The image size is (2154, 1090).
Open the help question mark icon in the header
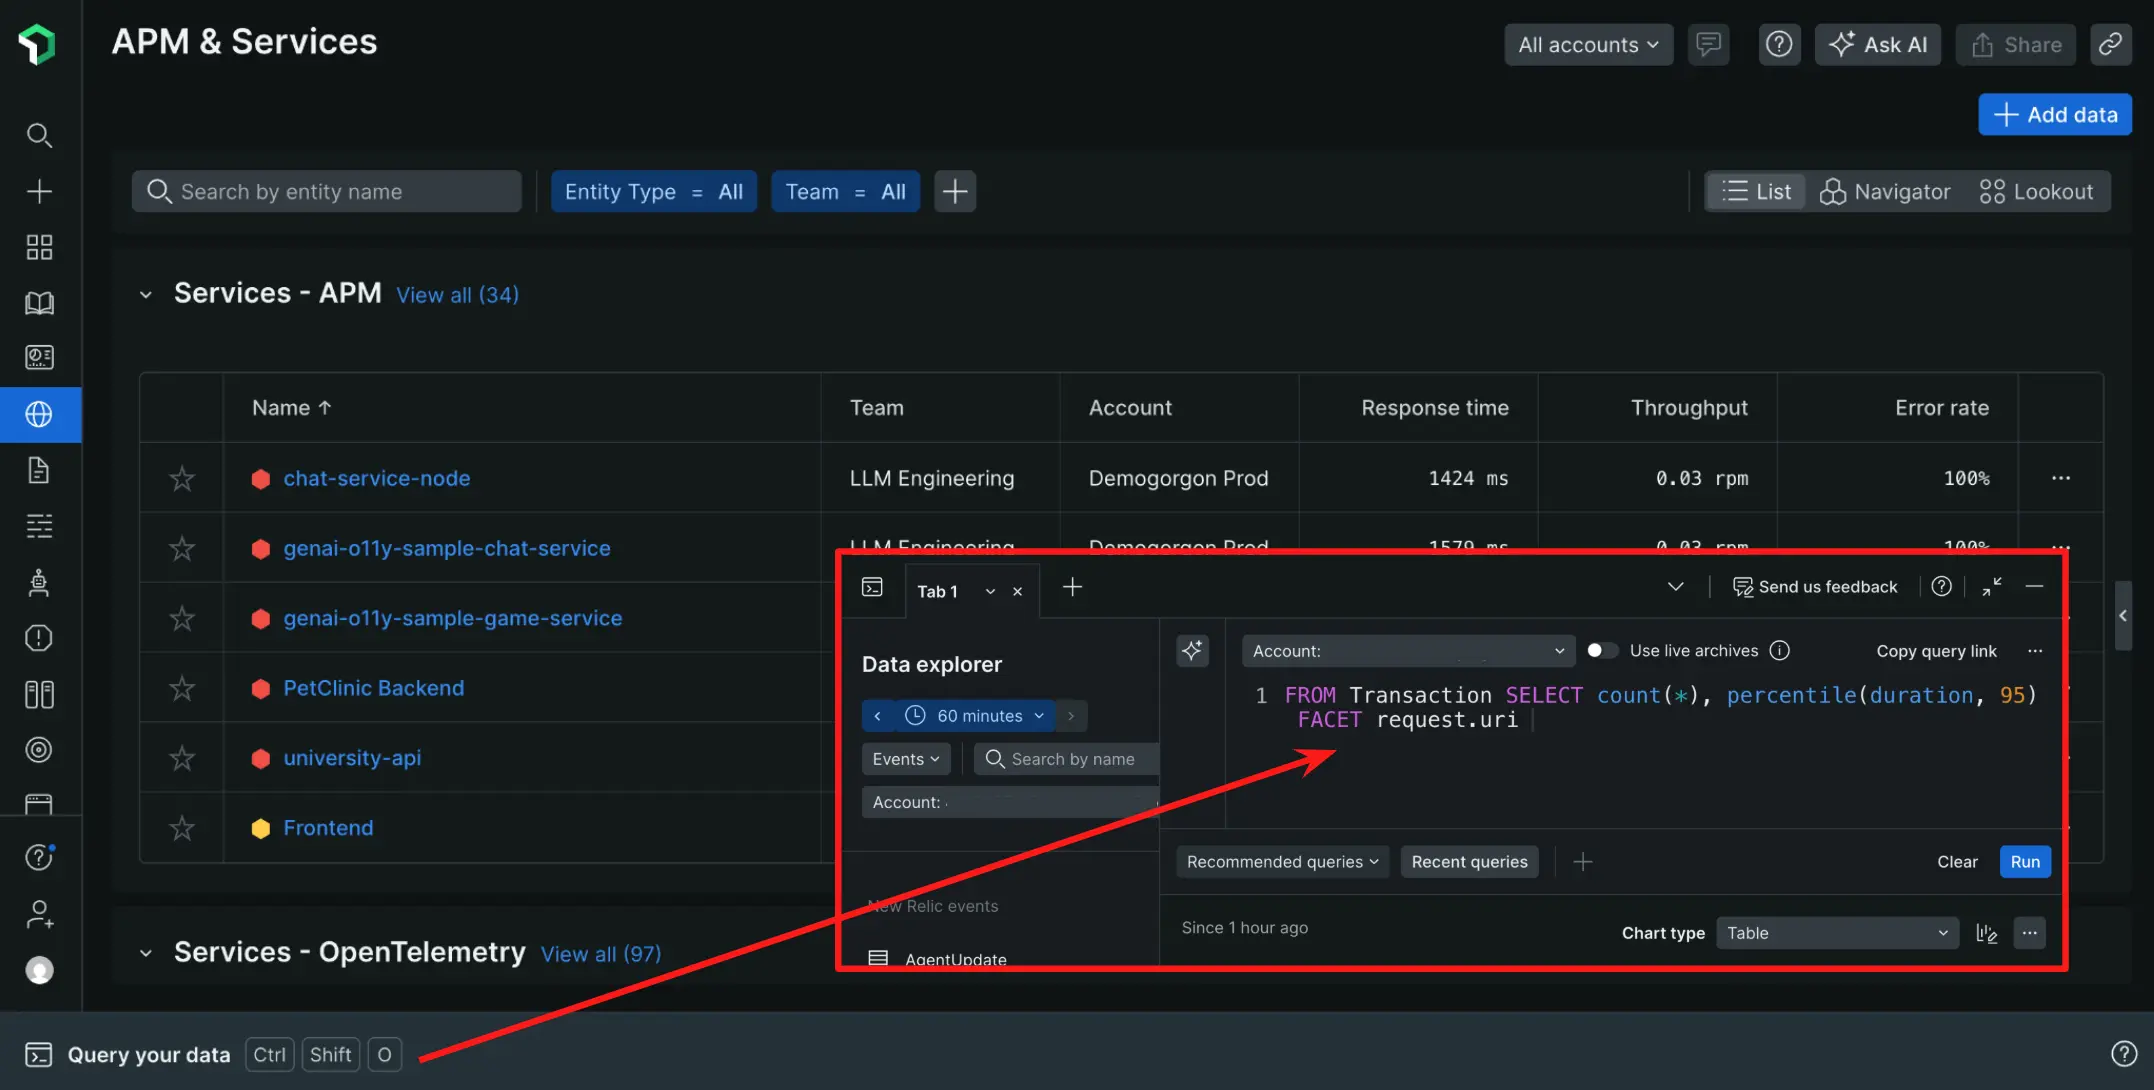(1779, 44)
